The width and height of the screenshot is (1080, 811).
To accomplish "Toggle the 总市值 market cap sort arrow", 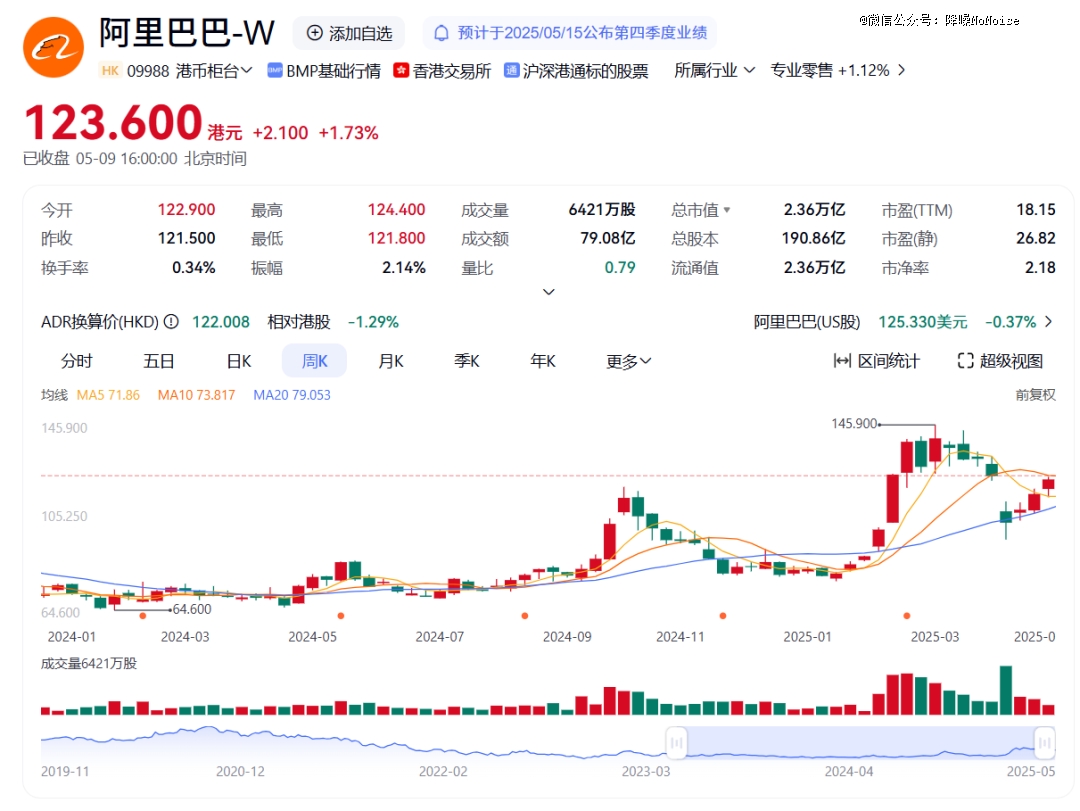I will pos(727,211).
